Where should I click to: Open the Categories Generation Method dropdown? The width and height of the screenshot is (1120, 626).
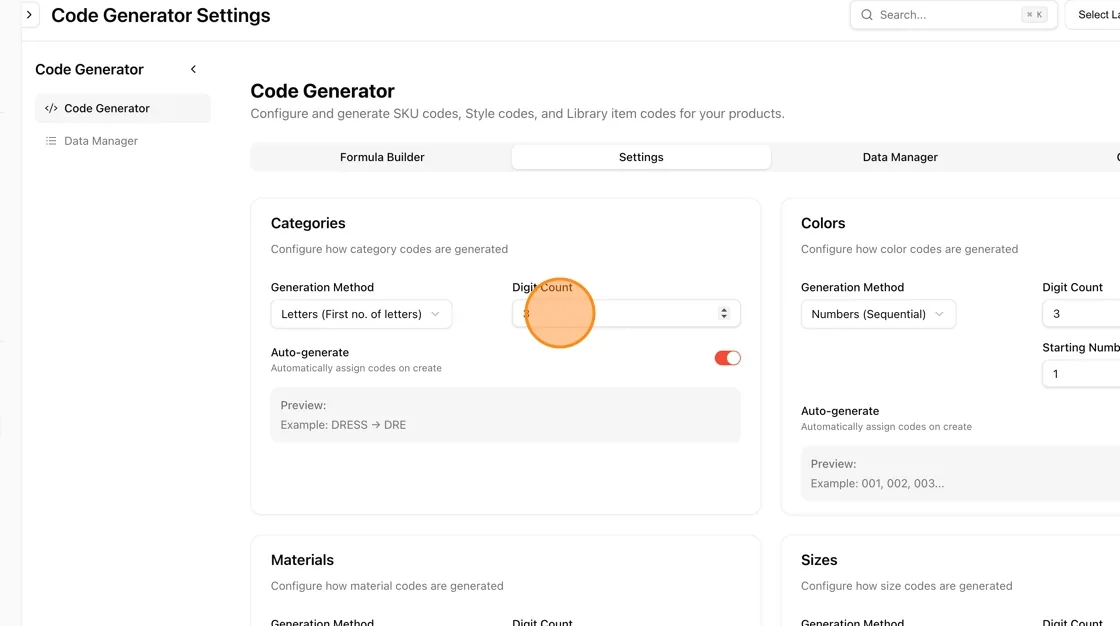pos(361,314)
